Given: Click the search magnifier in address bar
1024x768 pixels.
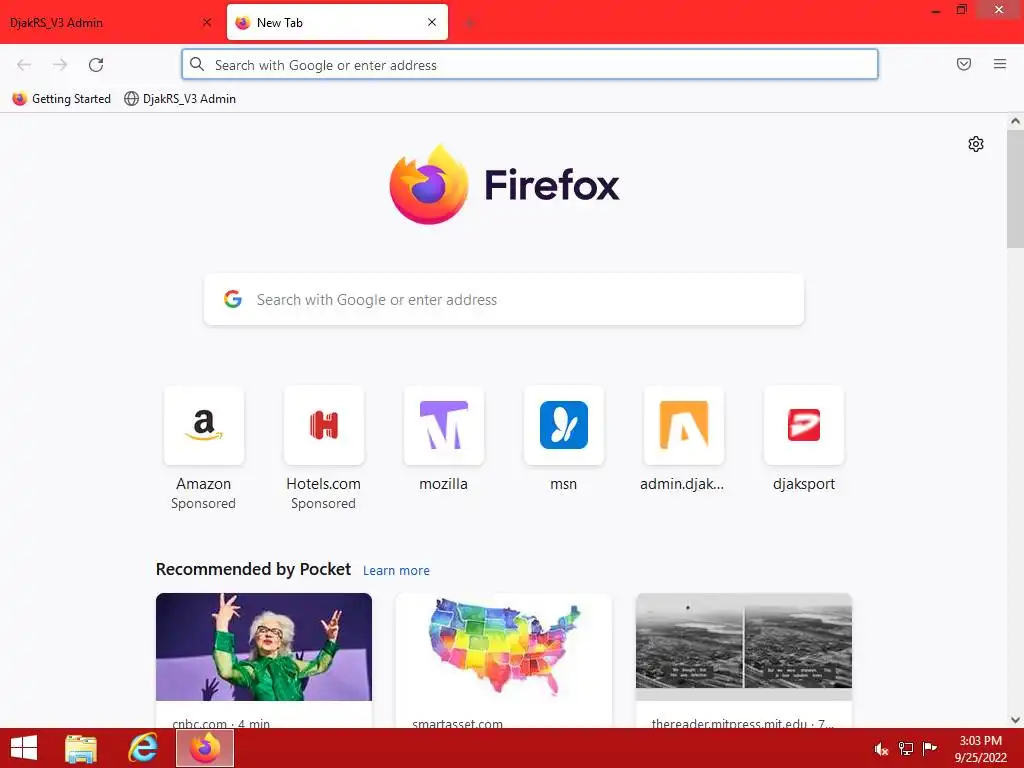Looking at the screenshot, I should [x=197, y=64].
